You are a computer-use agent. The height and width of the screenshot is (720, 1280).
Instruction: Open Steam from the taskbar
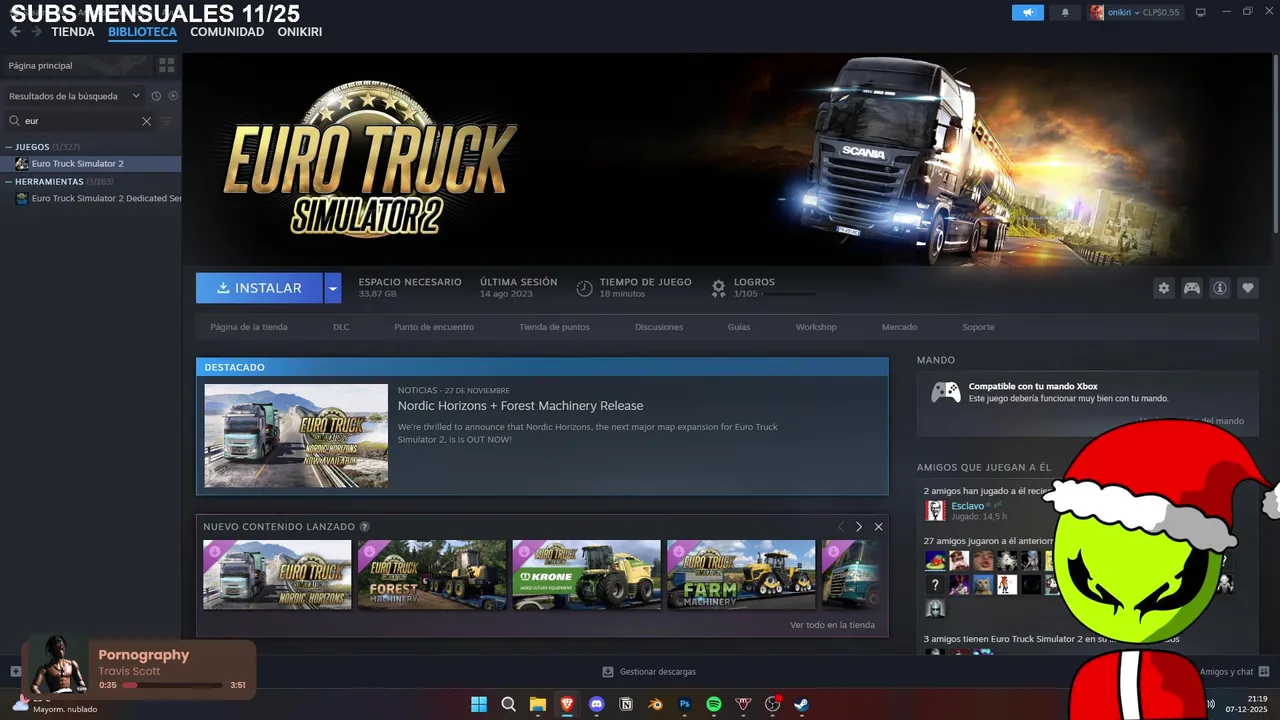coord(801,704)
